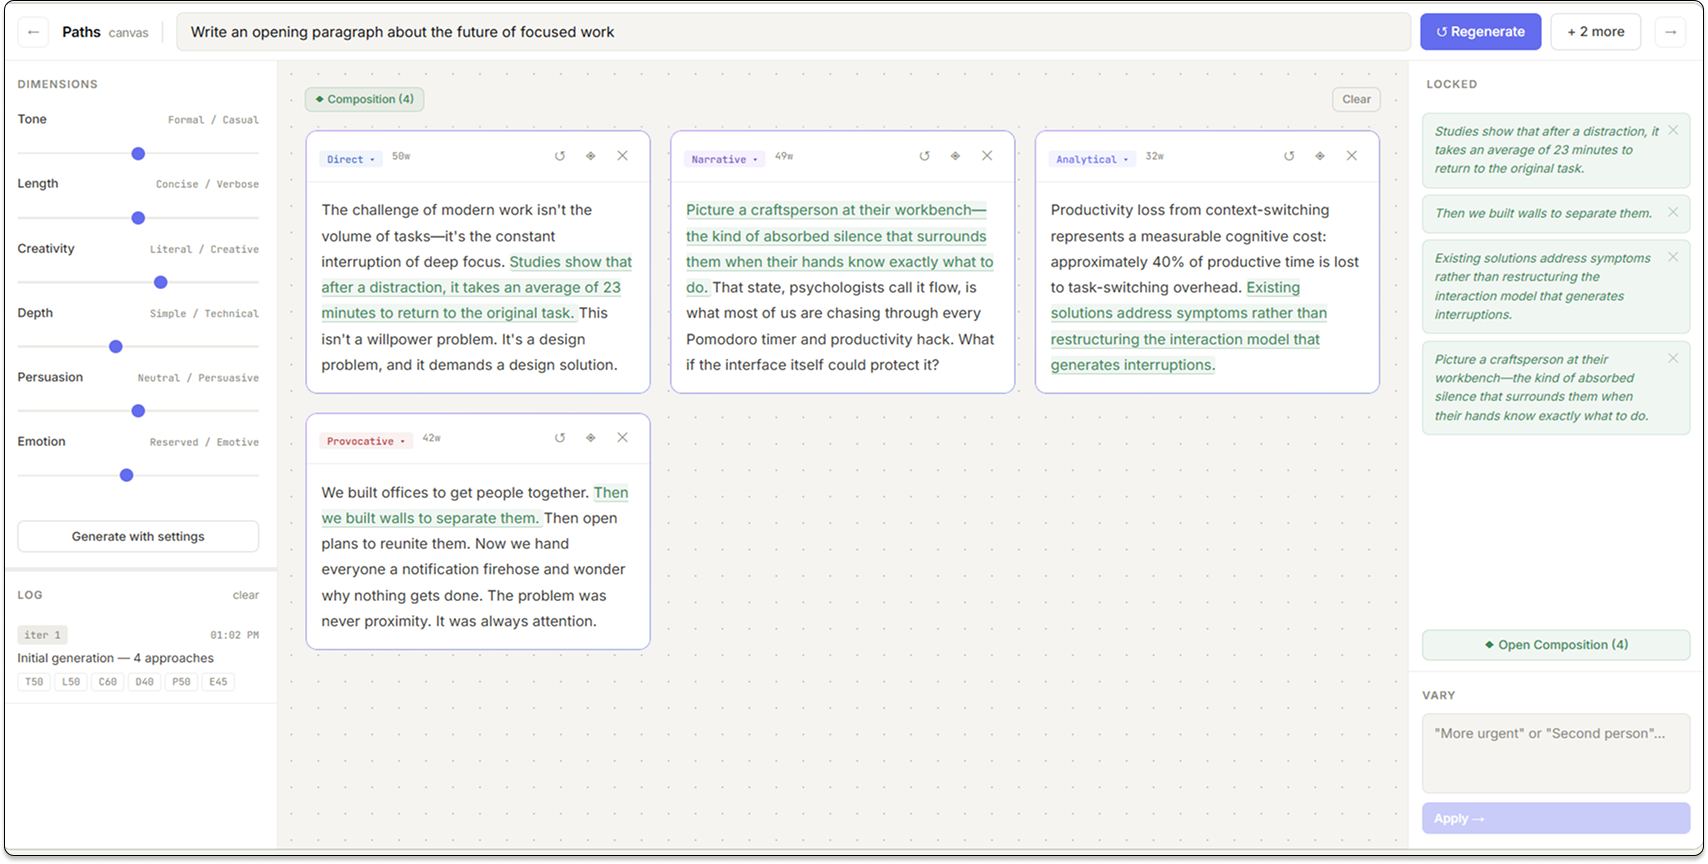Click the back arrow beside Paths
The height and width of the screenshot is (864, 1708).
pyautogui.click(x=33, y=32)
